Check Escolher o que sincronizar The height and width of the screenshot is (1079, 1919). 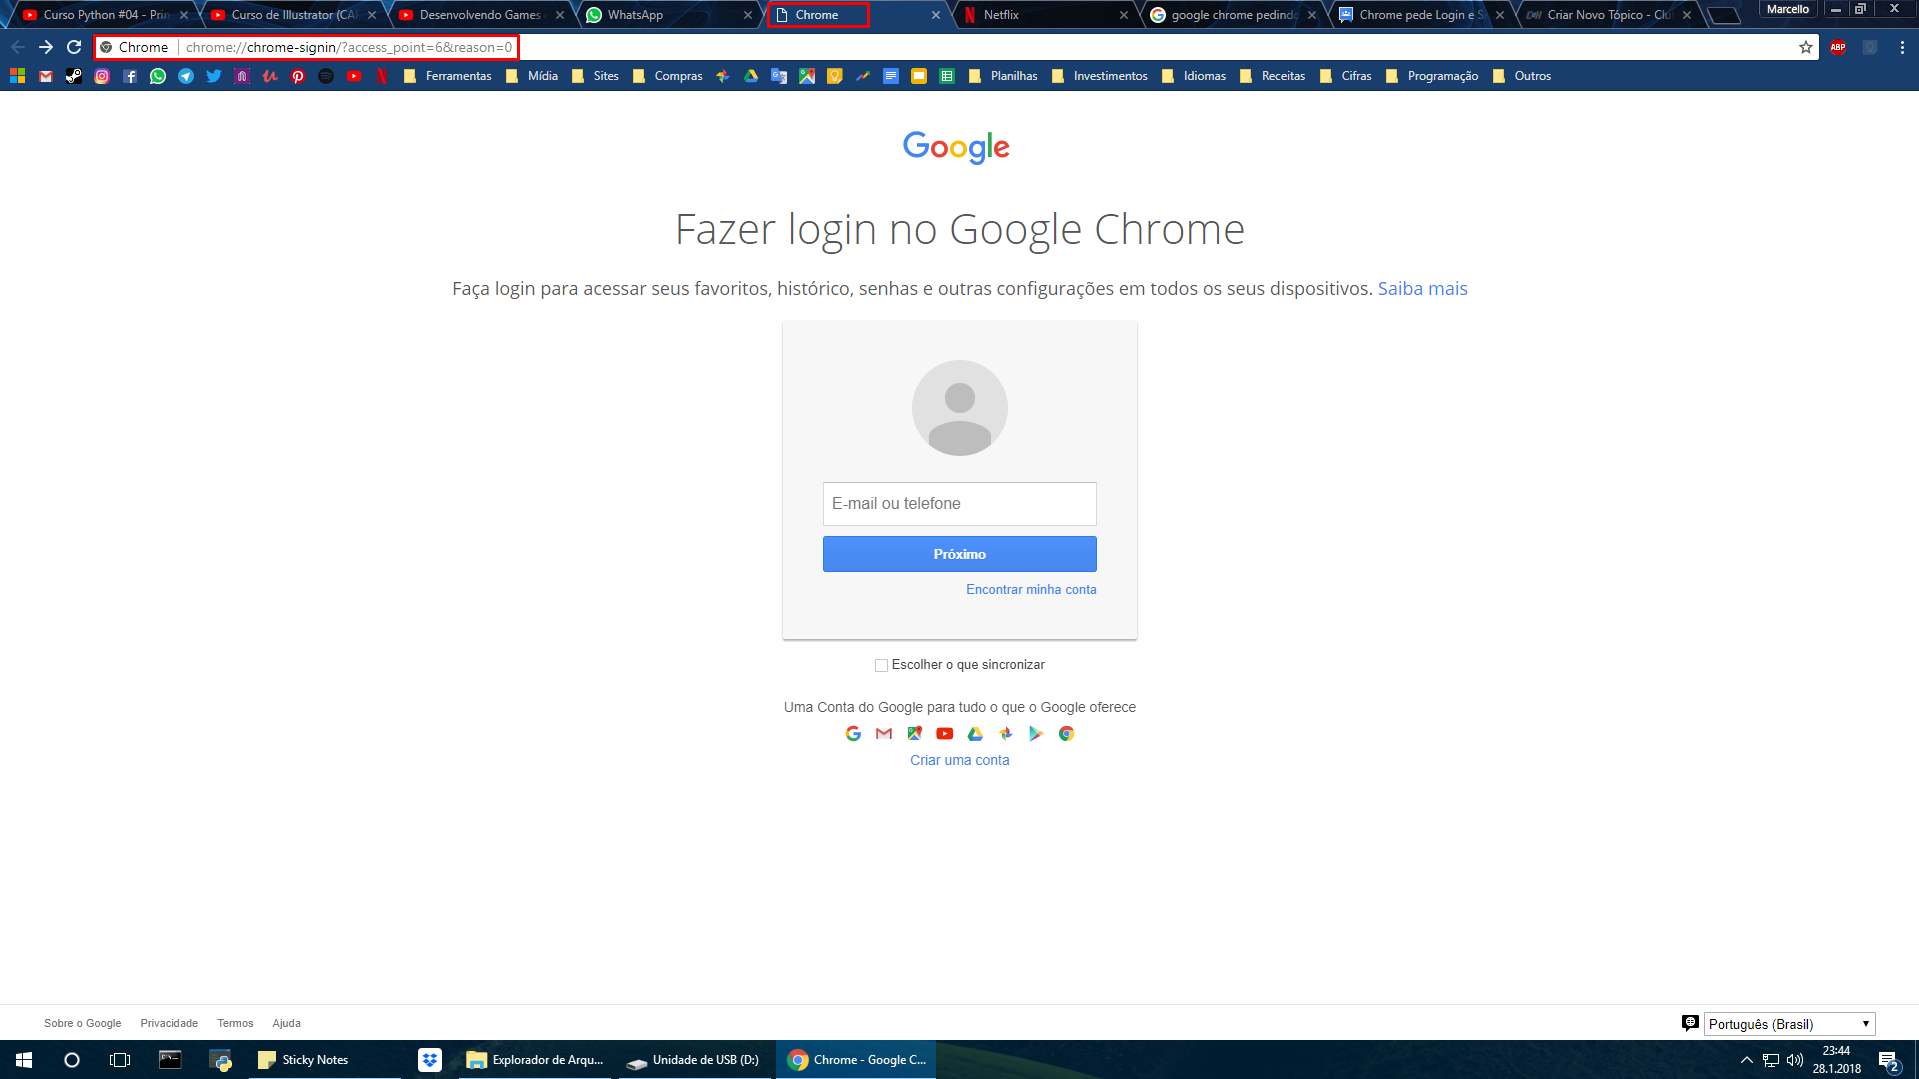click(x=881, y=665)
